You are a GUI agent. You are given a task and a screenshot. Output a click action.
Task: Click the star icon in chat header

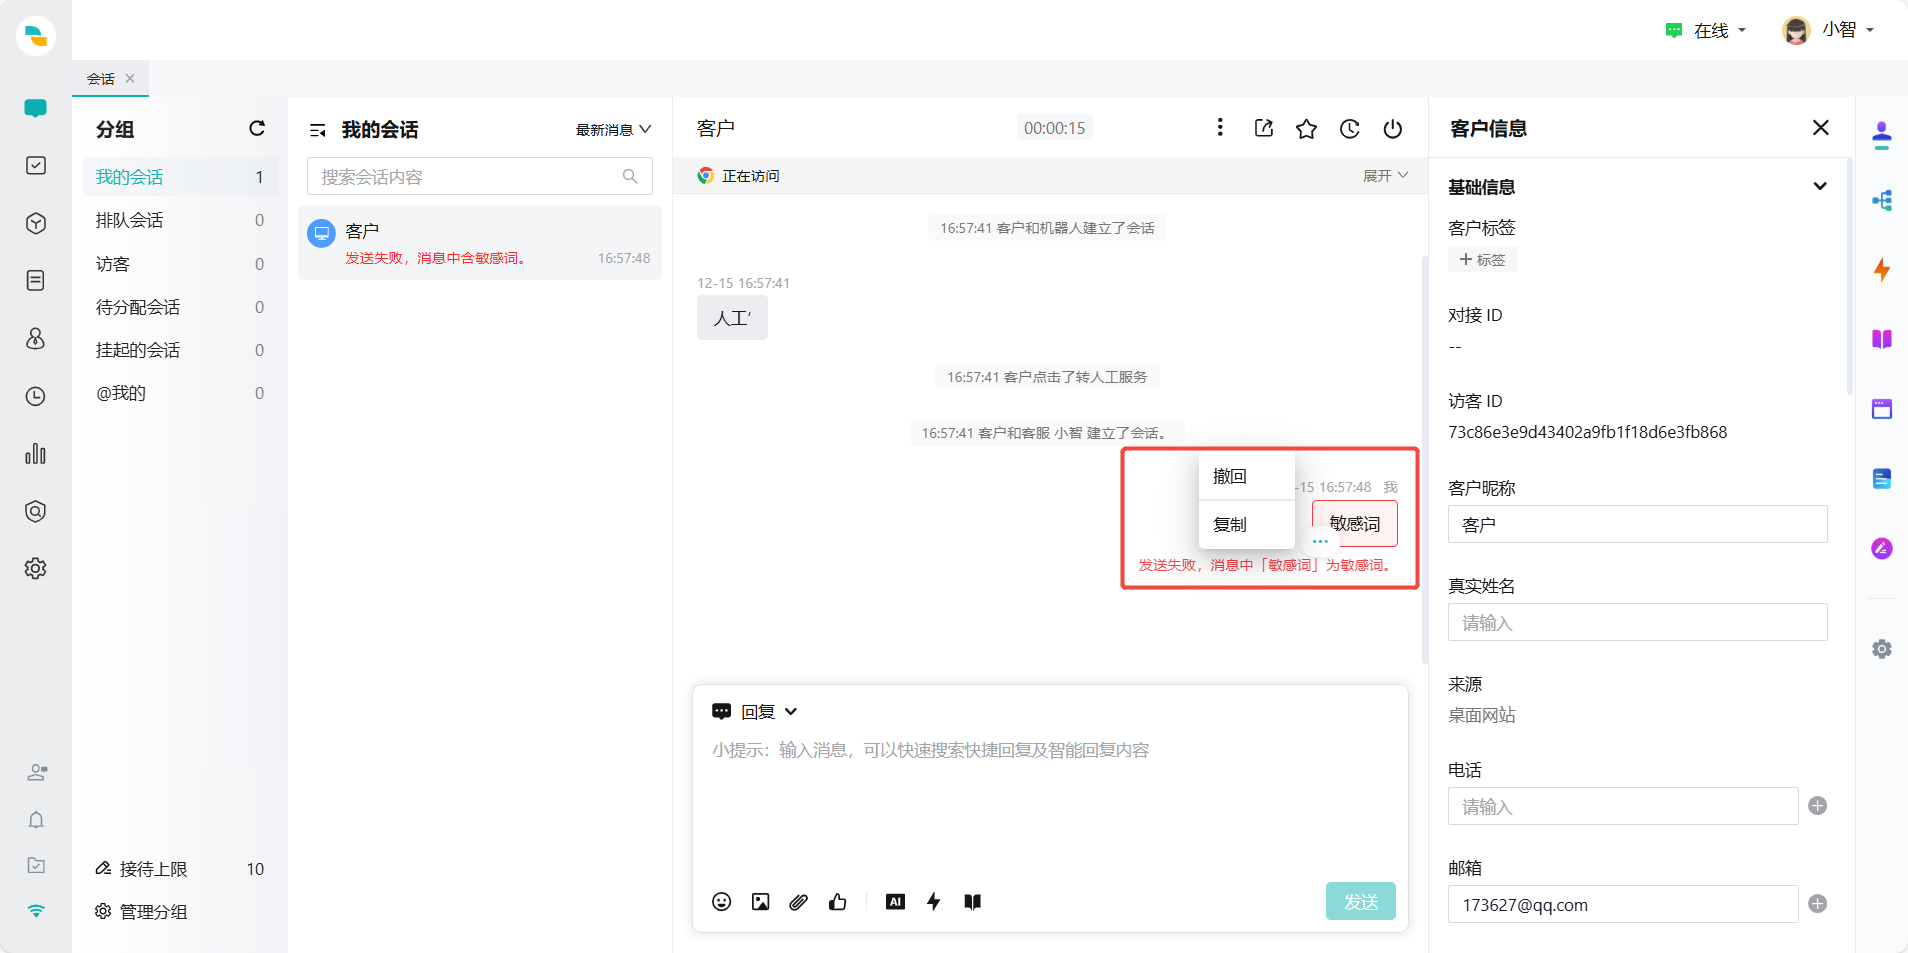[x=1306, y=129]
